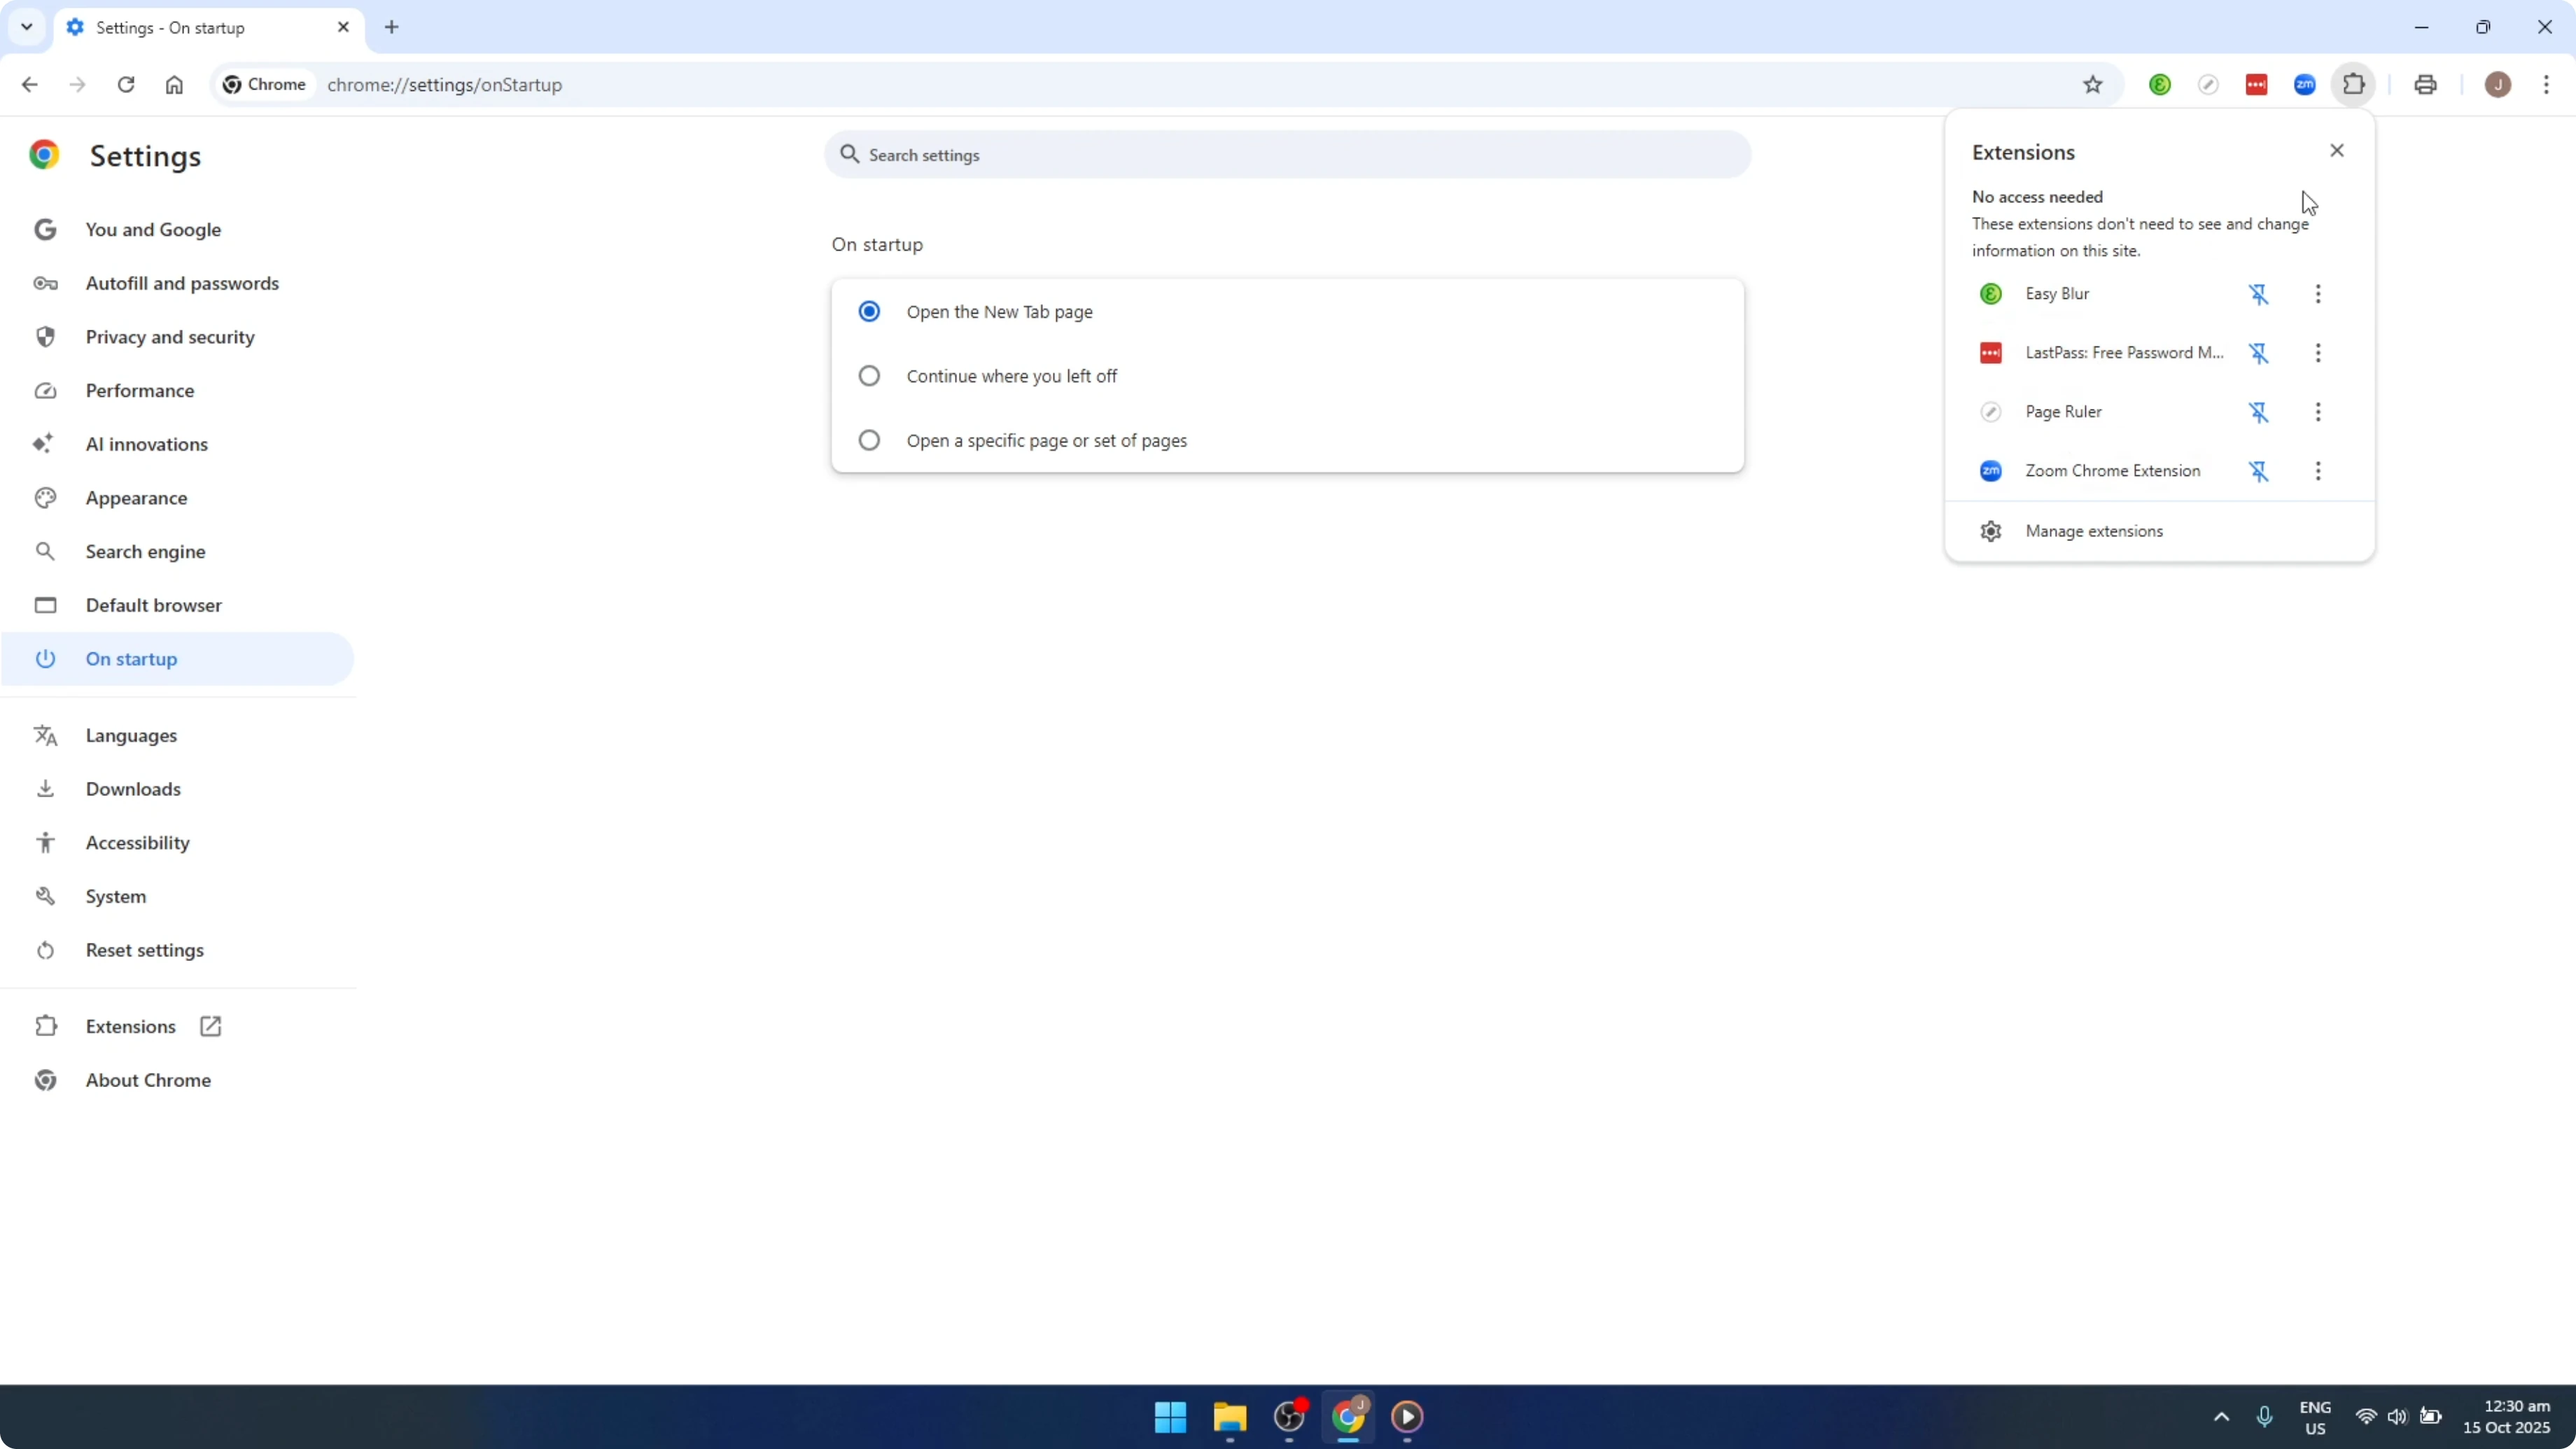Select Continue where you left off
Image resolution: width=2576 pixels, height=1449 pixels.
pyautogui.click(x=868, y=375)
